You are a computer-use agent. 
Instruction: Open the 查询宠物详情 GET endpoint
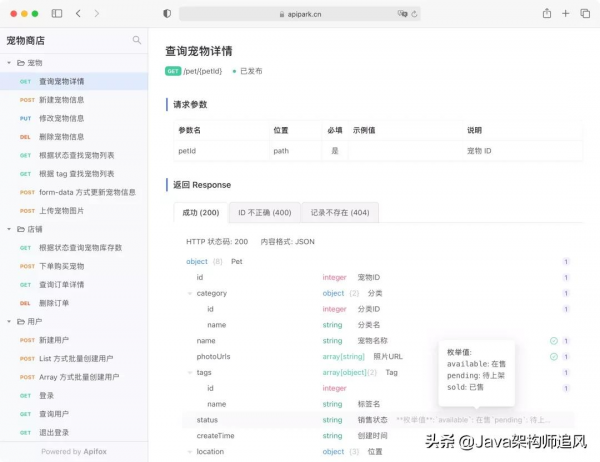pos(74,81)
